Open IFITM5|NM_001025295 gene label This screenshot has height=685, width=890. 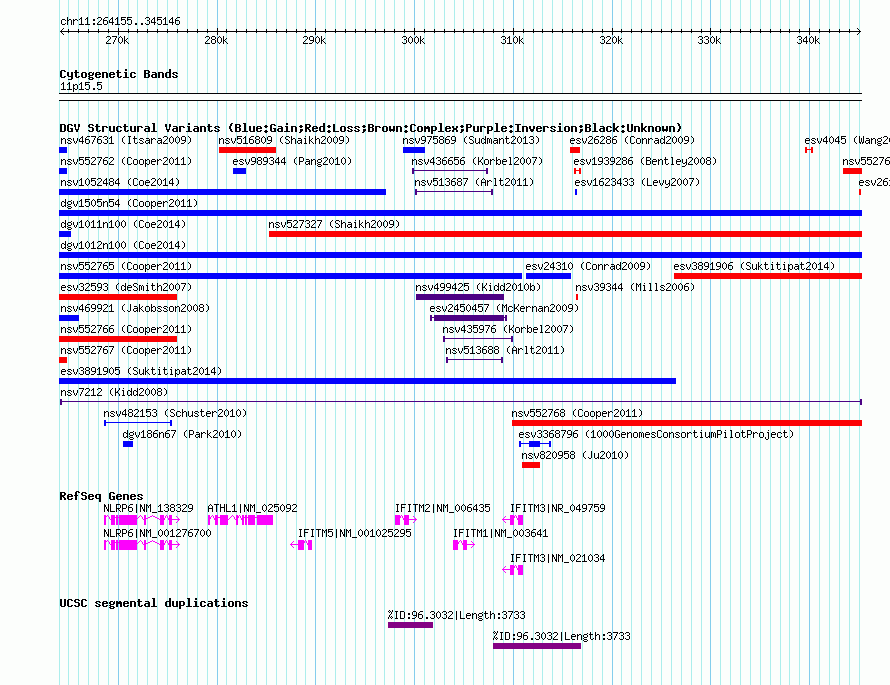click(x=354, y=533)
